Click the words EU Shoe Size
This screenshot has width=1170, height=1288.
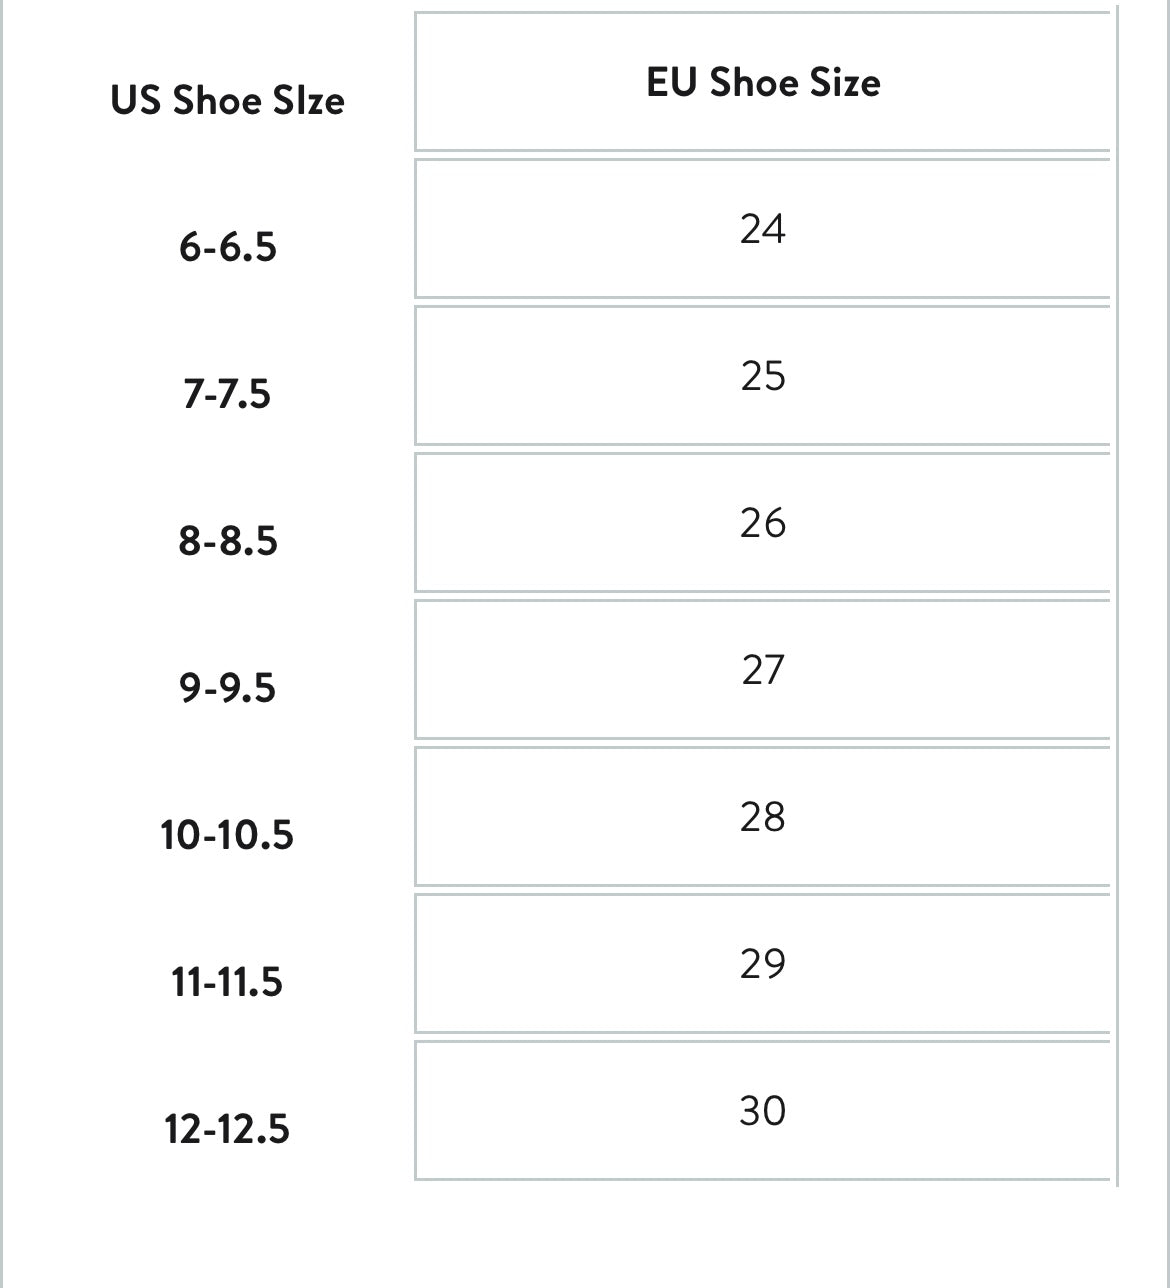point(763,82)
